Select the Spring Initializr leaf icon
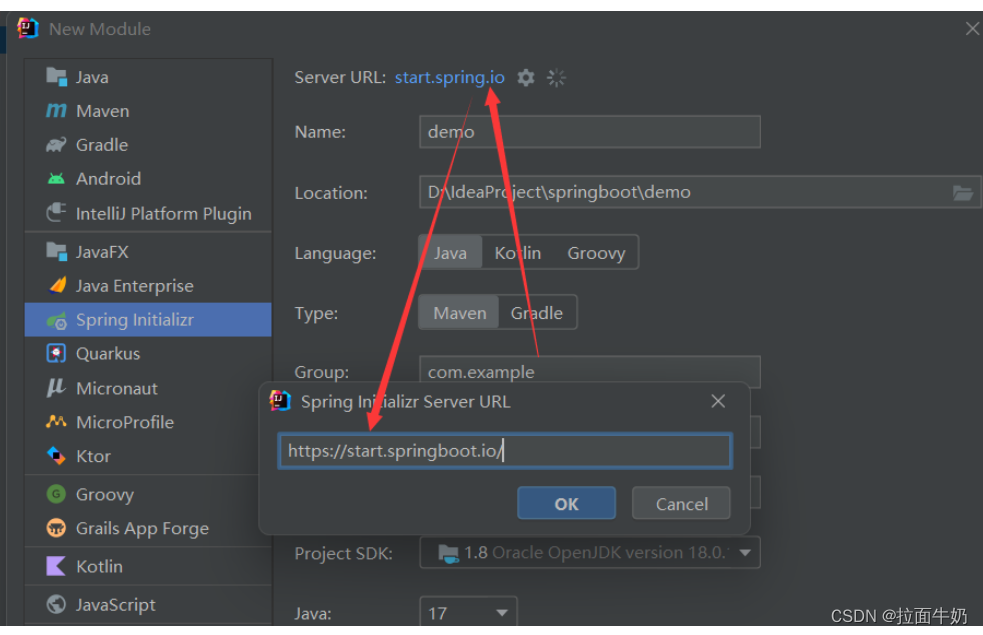This screenshot has height=635, width=983. pyautogui.click(x=56, y=320)
